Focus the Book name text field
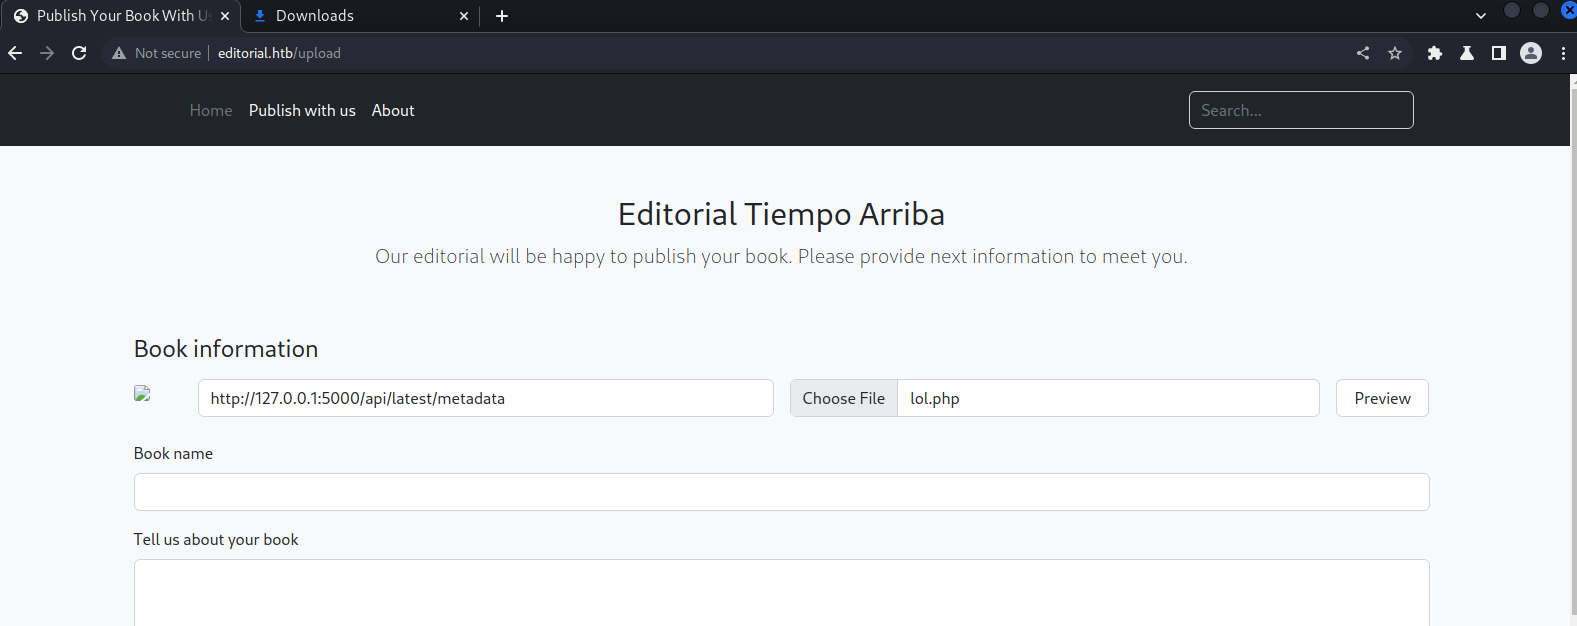1577x626 pixels. (782, 492)
